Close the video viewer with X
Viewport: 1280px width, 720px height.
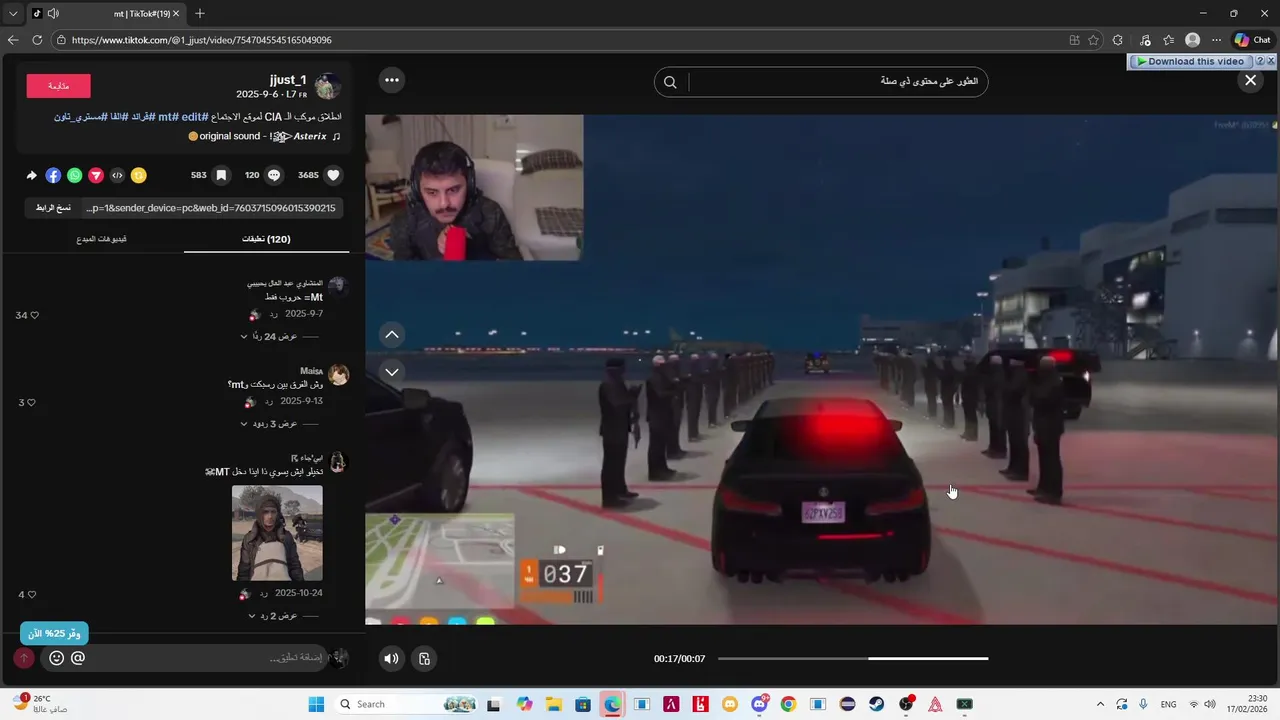click(x=1250, y=80)
